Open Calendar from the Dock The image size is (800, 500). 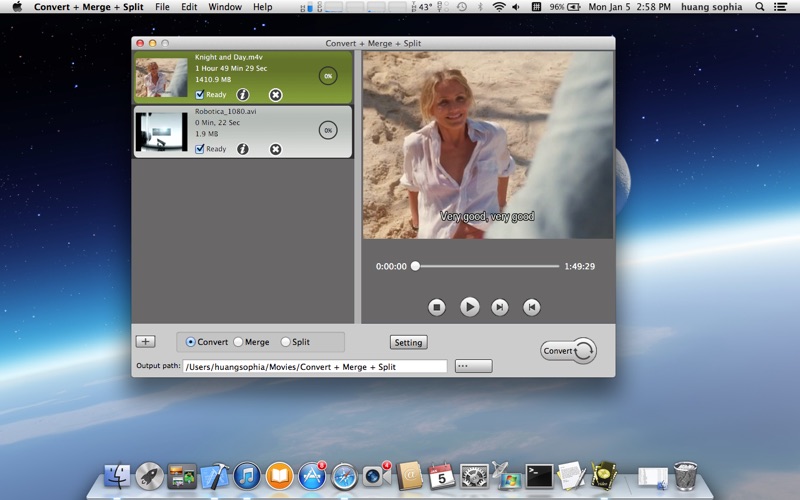pyautogui.click(x=441, y=476)
